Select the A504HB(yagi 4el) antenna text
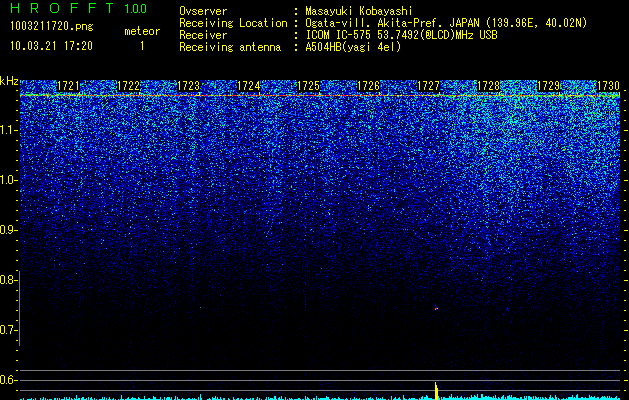The width and height of the screenshot is (629, 400). (x=353, y=47)
